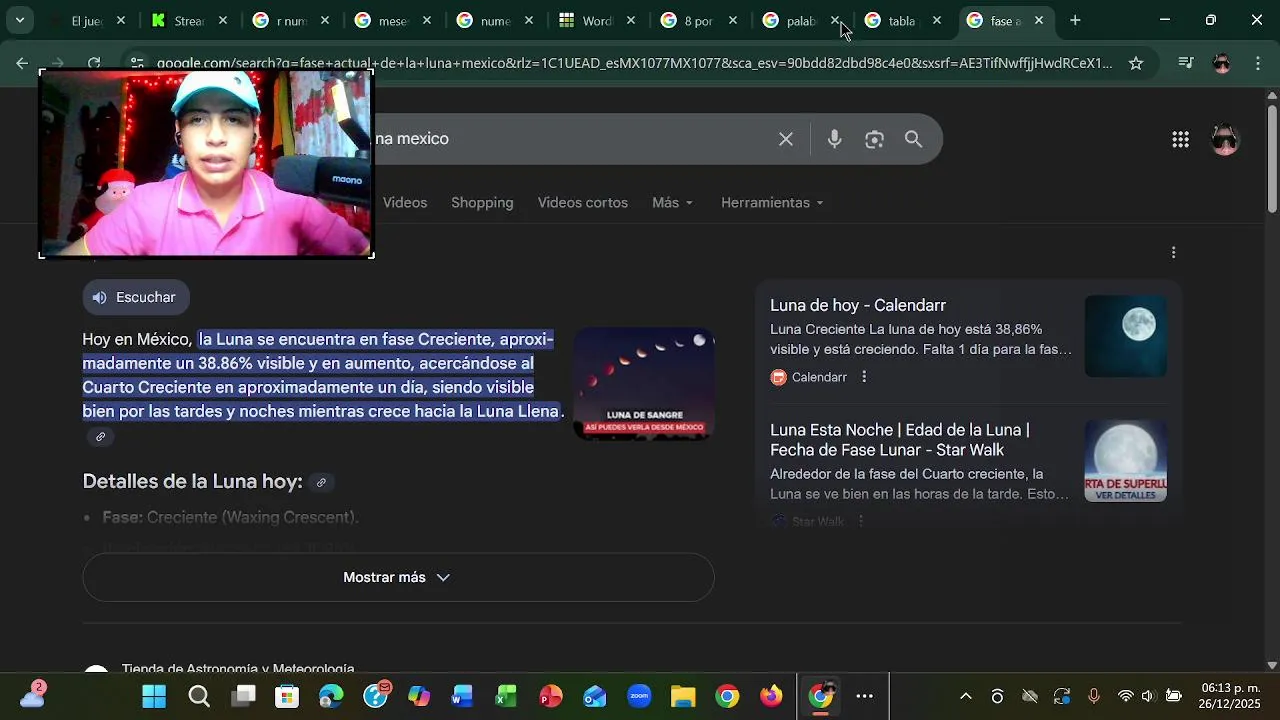Open Word from the taskbar
Image resolution: width=1280 pixels, height=720 pixels.
pos(463,696)
